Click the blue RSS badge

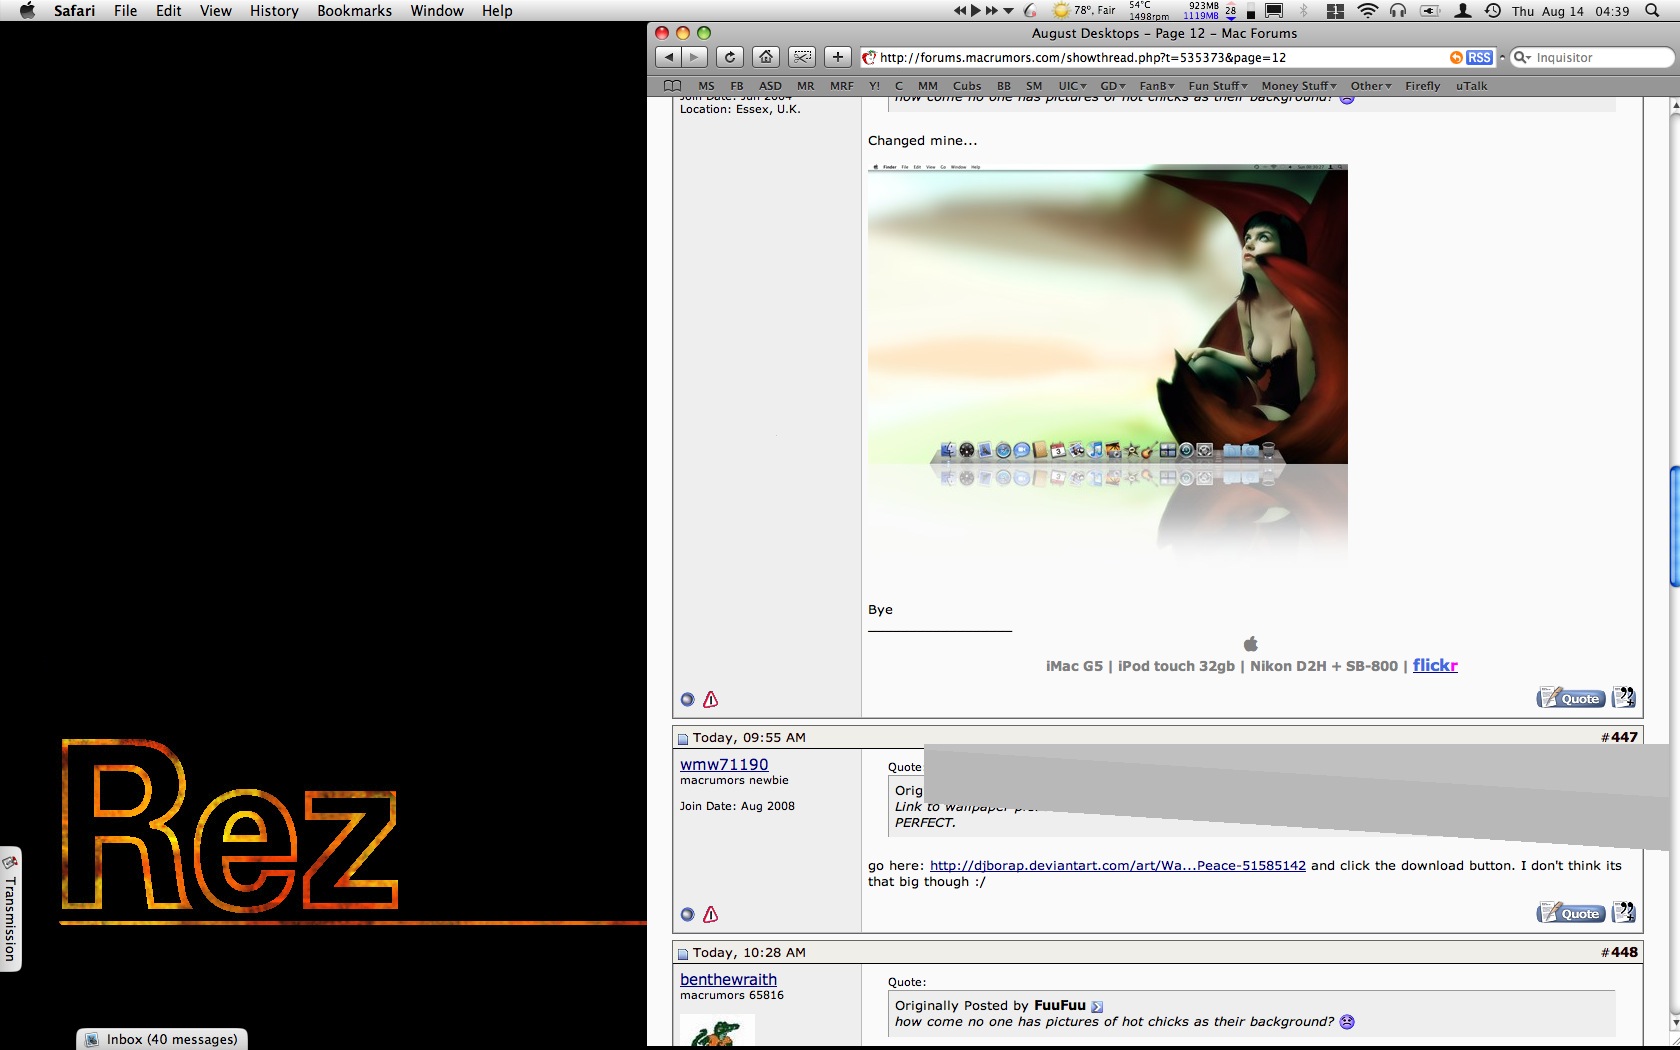click(x=1480, y=58)
